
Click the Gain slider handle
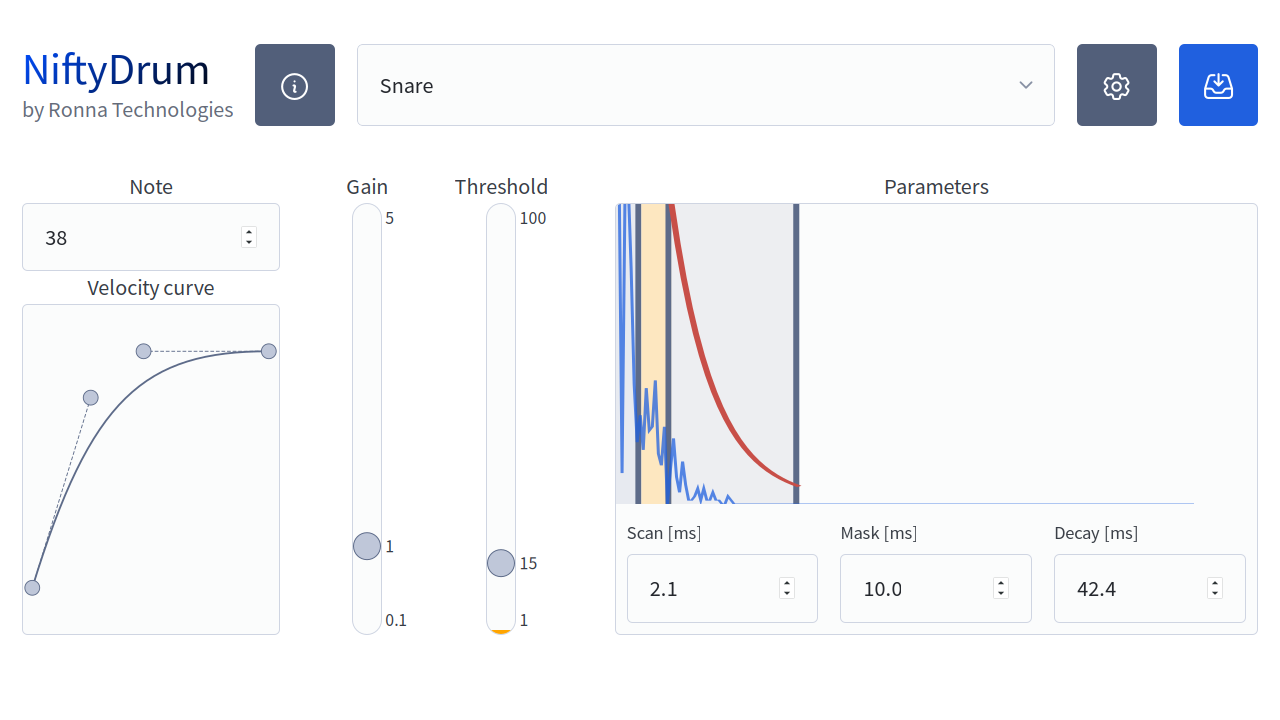tap(367, 546)
